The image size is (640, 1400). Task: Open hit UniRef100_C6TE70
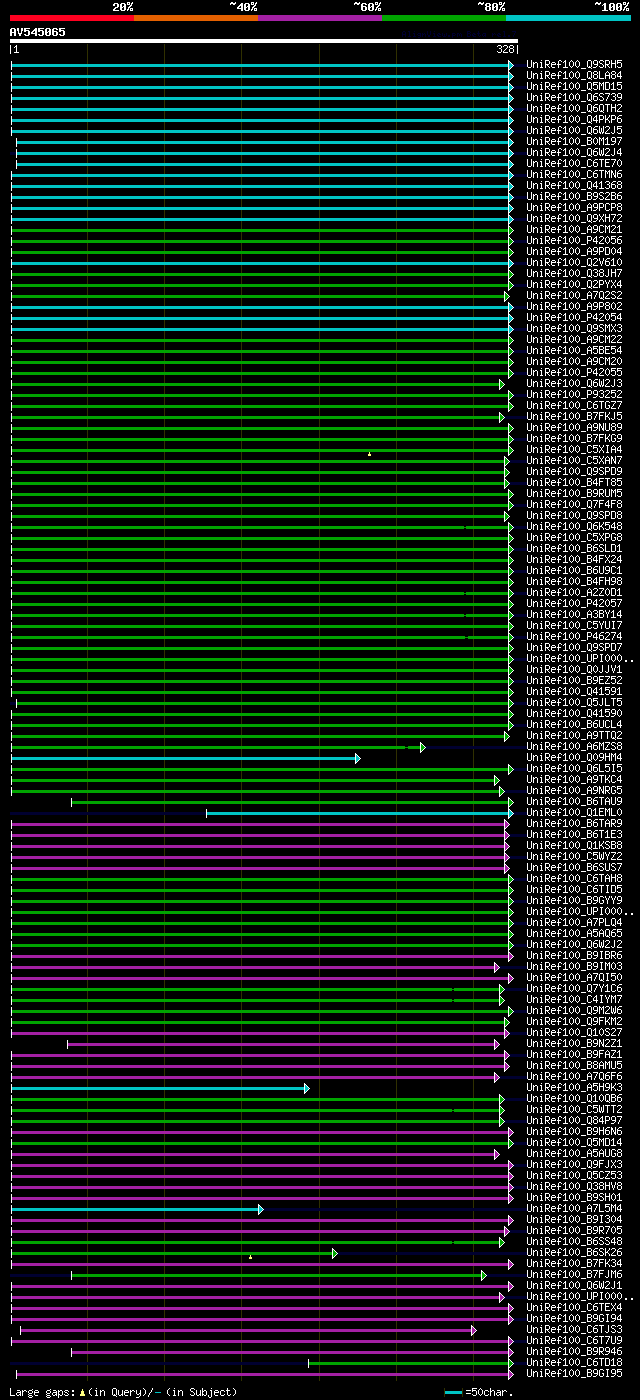click(574, 163)
